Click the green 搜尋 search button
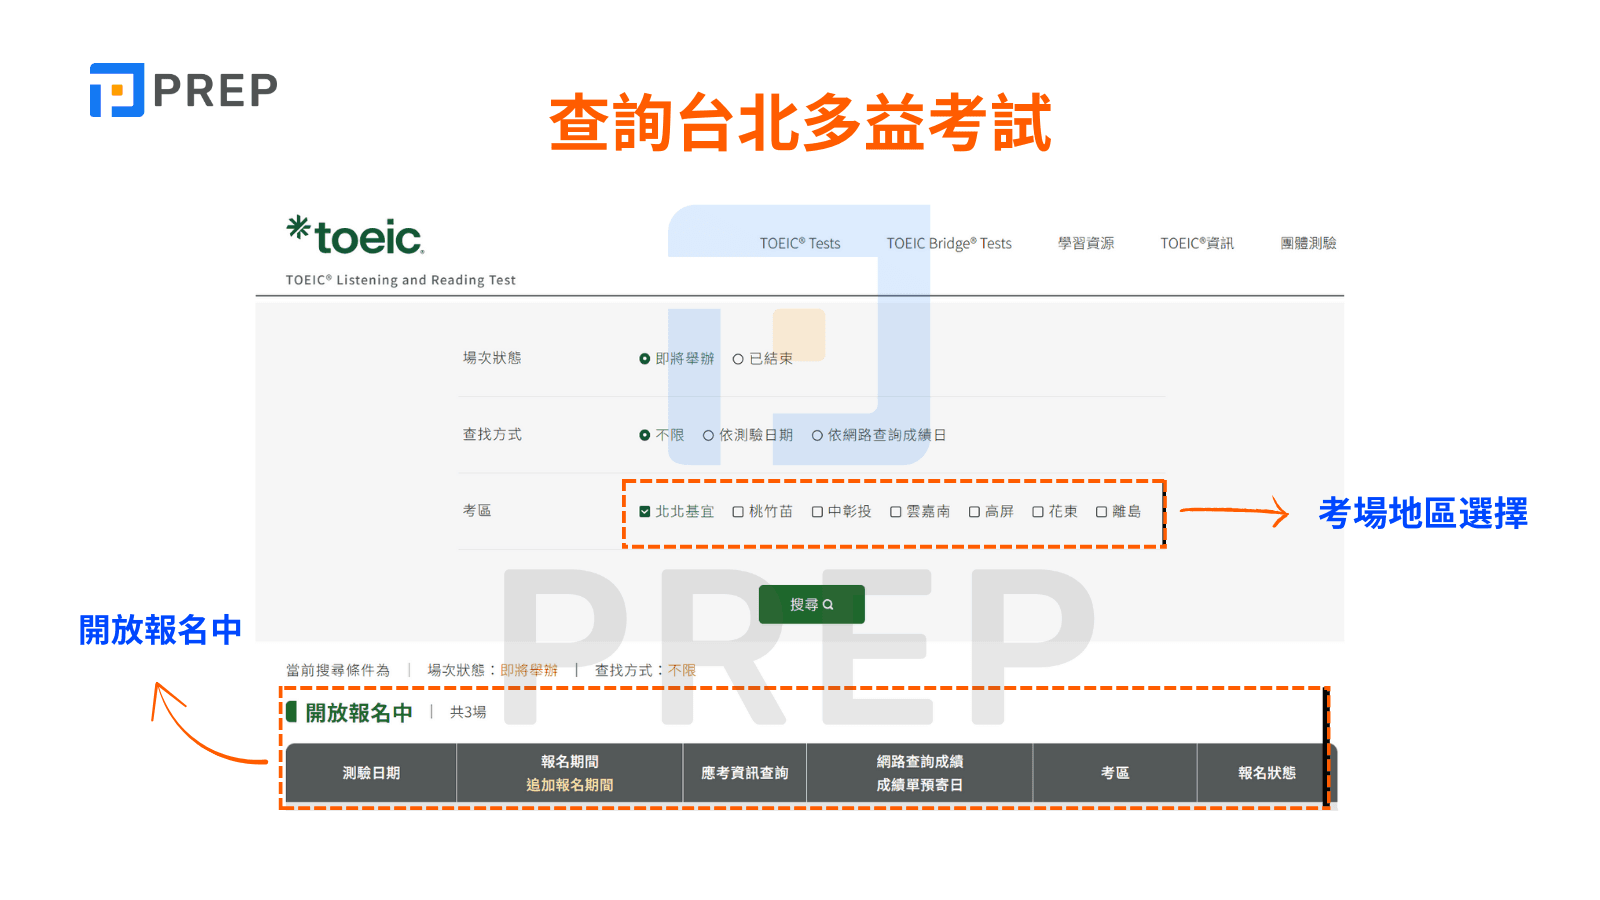This screenshot has width=1600, height=900. click(x=812, y=604)
